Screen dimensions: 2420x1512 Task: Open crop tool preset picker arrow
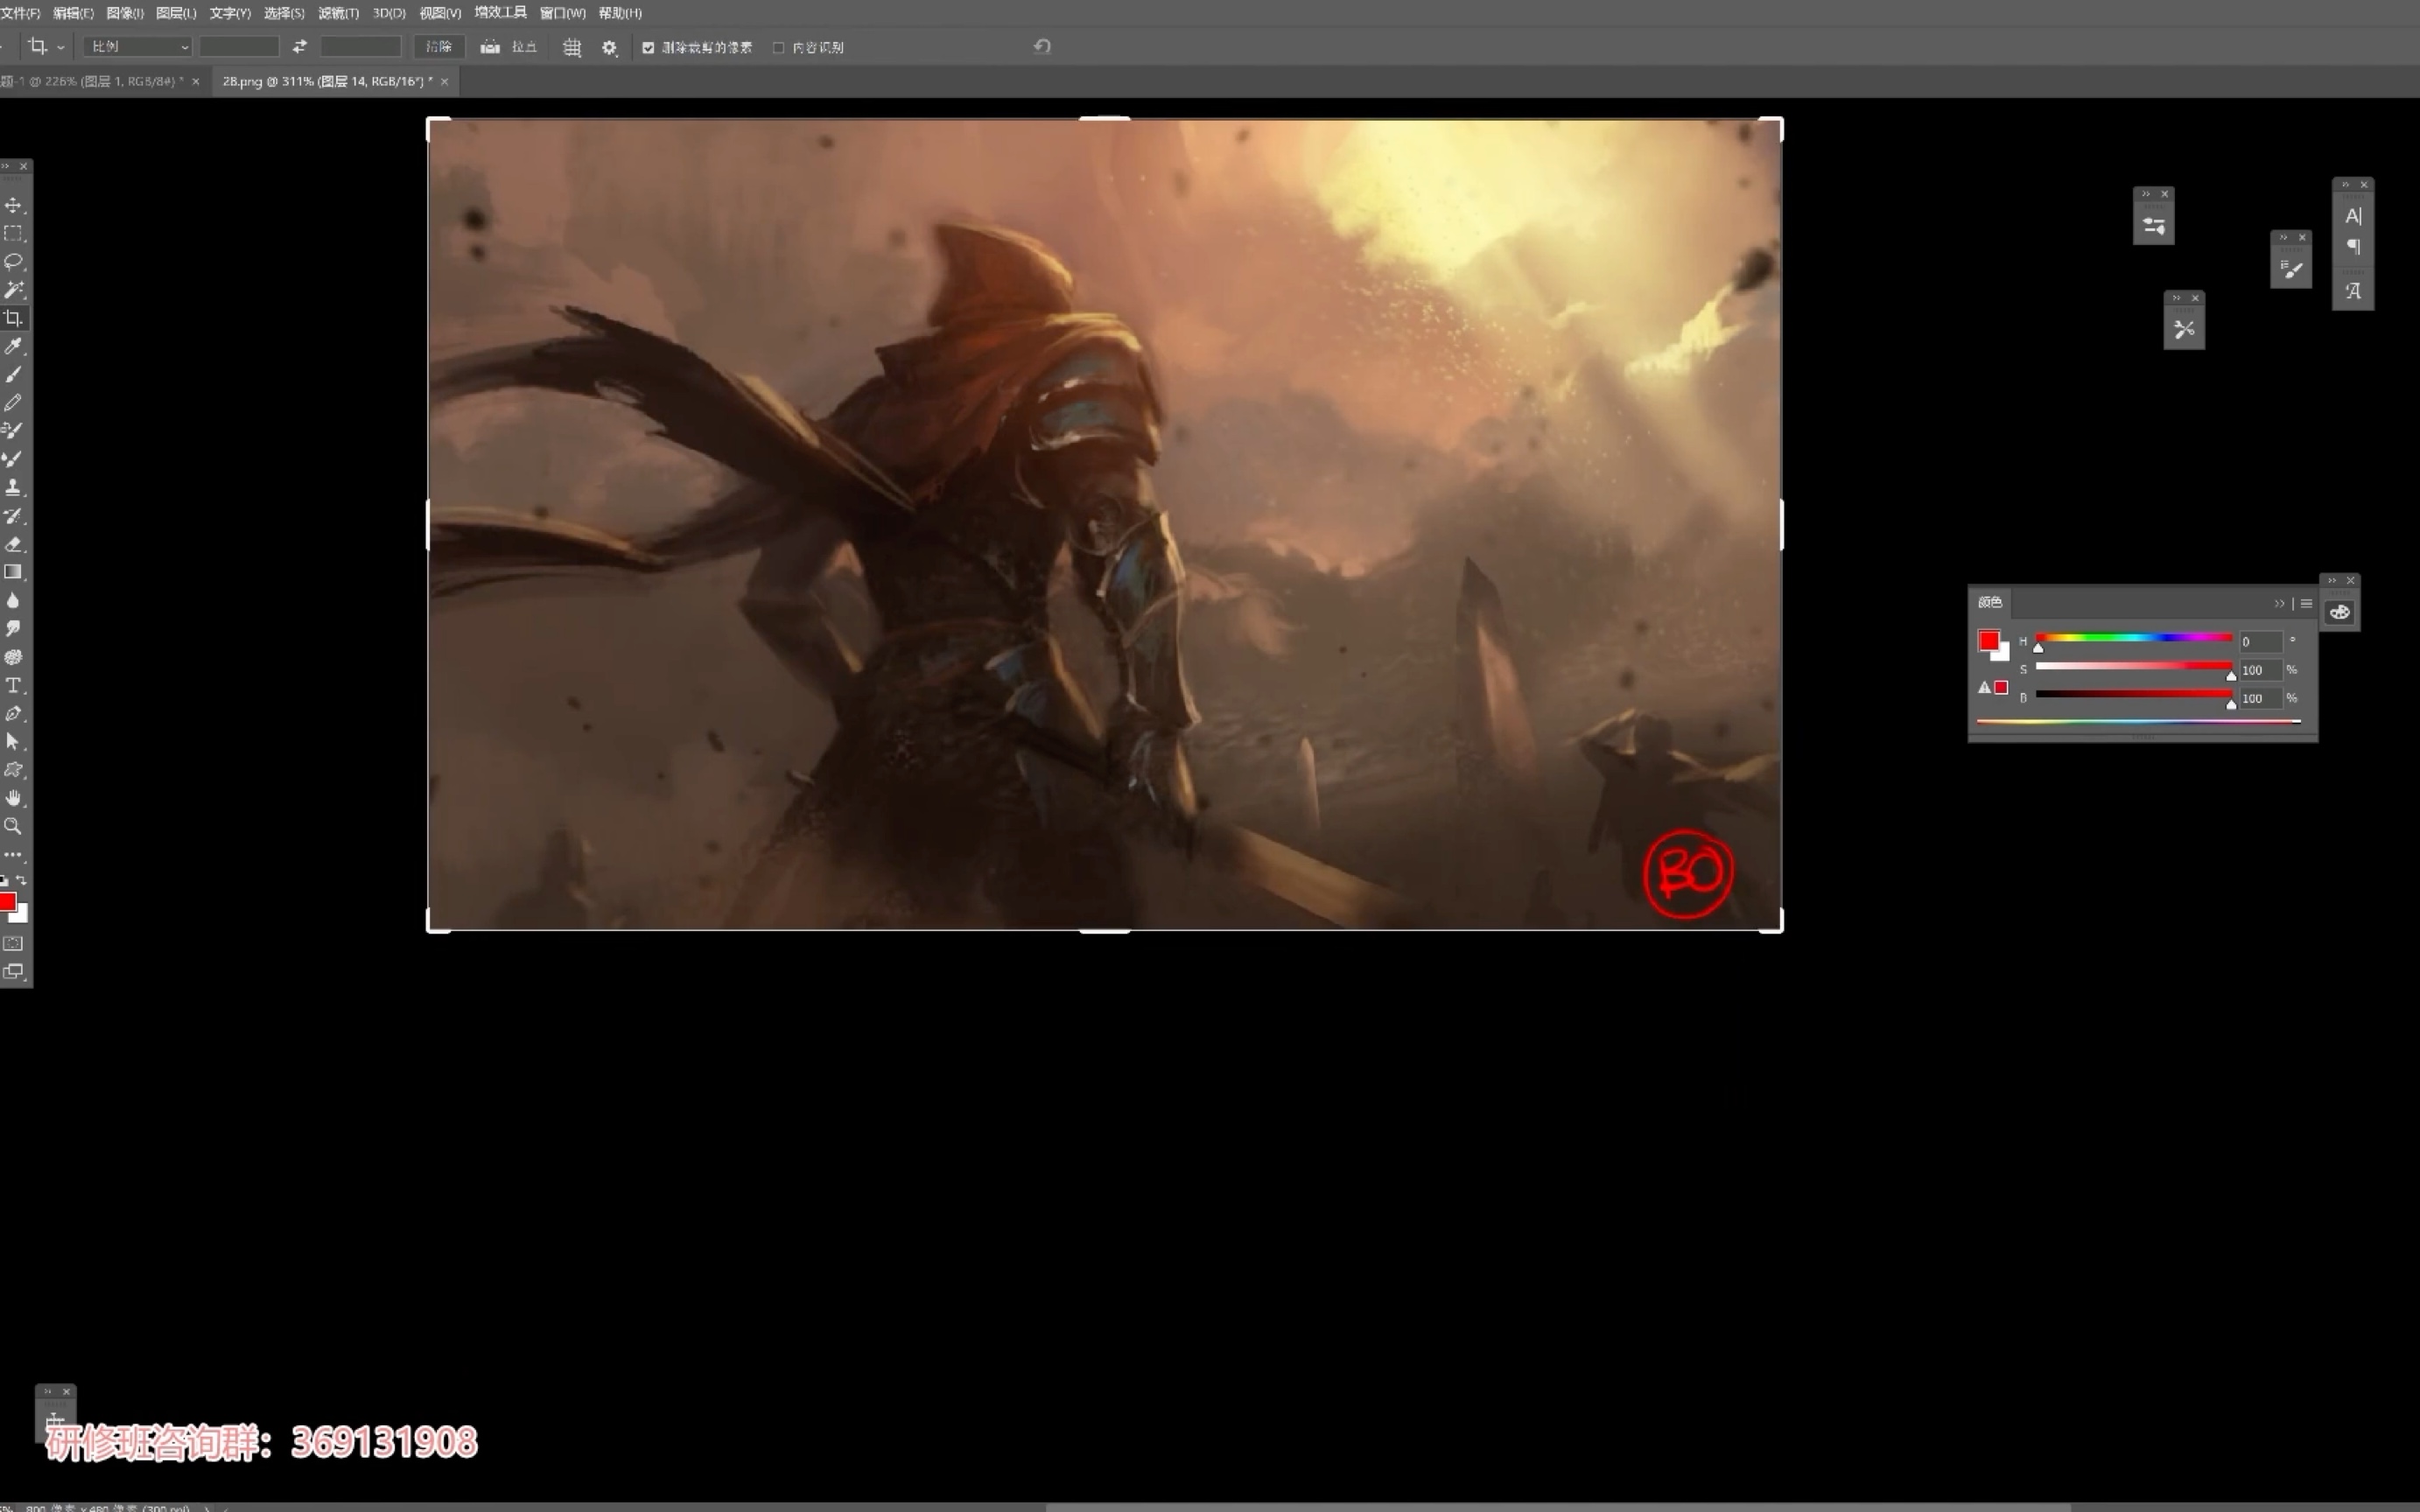[x=61, y=47]
